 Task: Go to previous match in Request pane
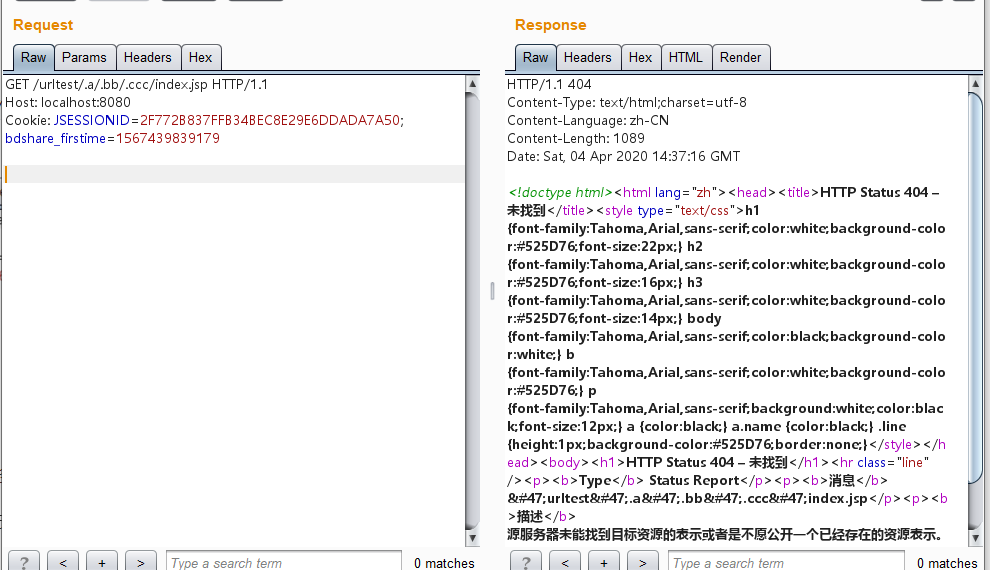click(63, 562)
